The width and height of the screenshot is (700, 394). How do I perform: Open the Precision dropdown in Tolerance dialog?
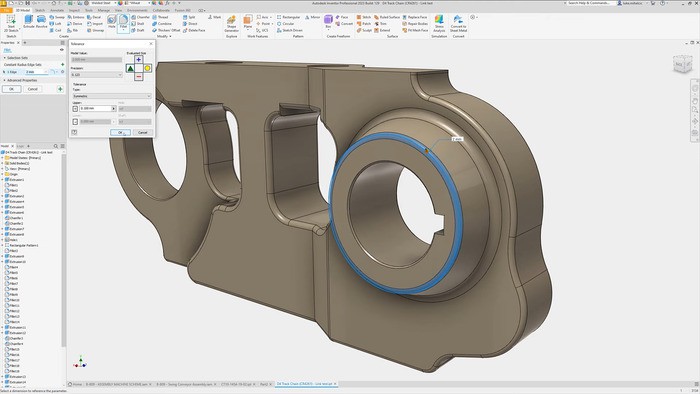point(96,75)
